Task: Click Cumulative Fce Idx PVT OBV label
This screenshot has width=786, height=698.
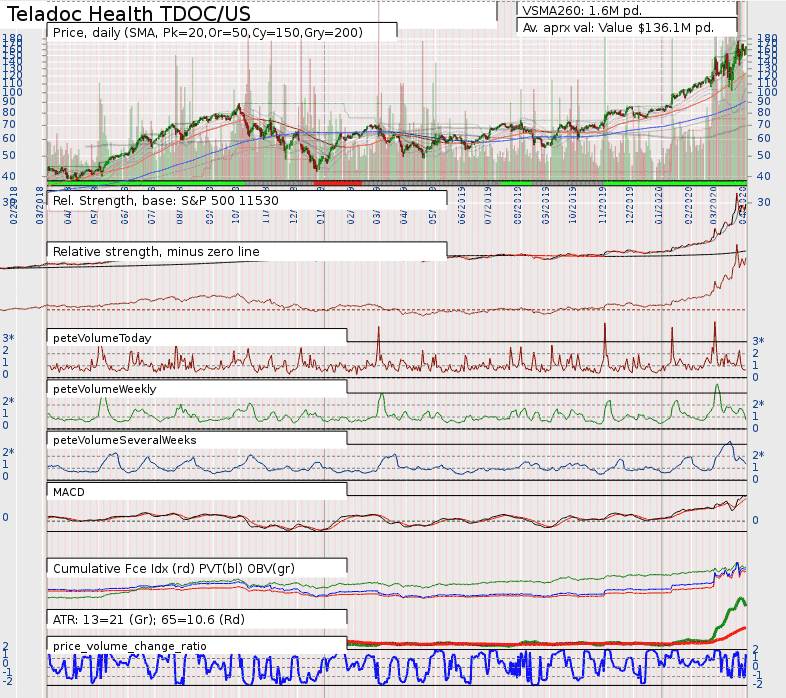Action: tap(173, 569)
